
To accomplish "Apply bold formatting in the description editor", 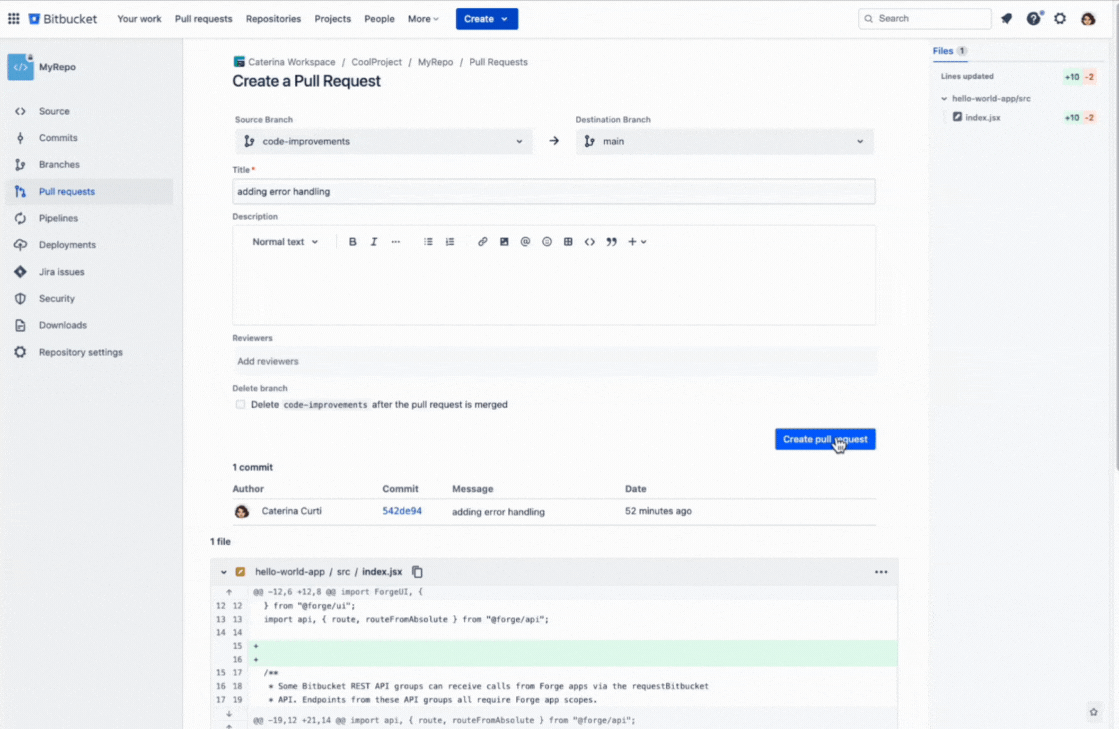I will pos(352,241).
